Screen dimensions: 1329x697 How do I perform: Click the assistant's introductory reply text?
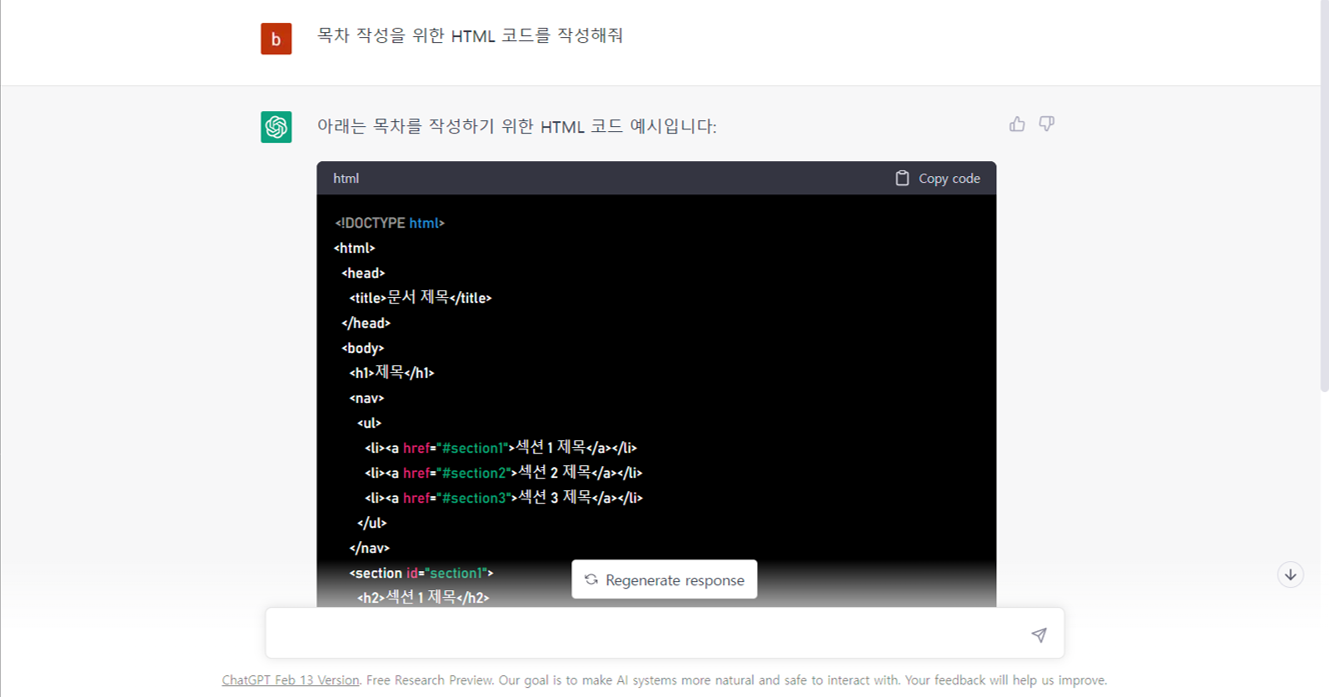pos(518,126)
